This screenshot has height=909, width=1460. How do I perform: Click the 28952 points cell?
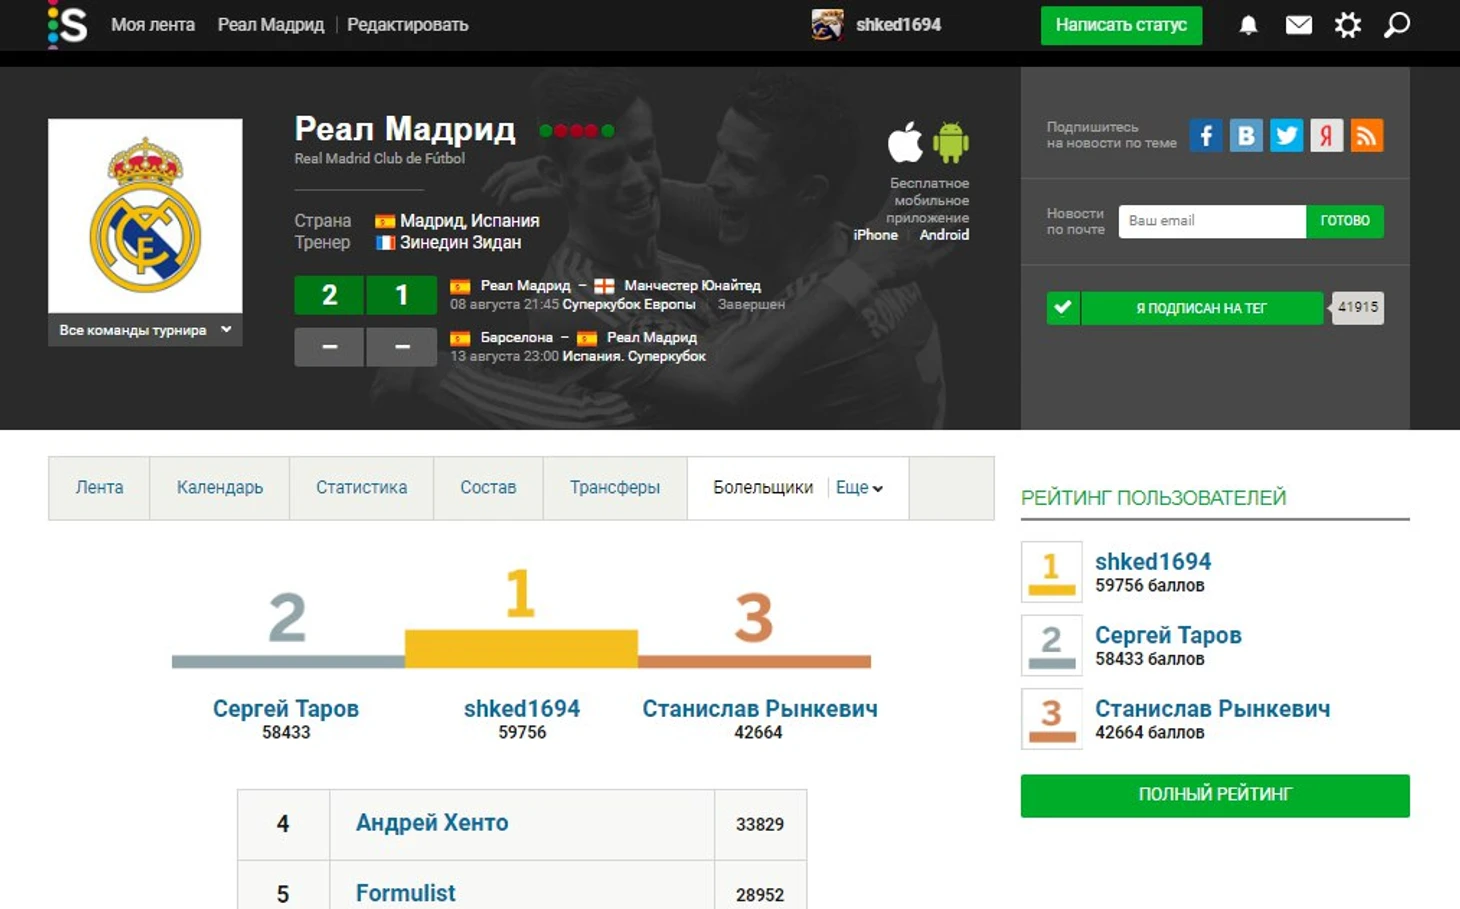[760, 886]
